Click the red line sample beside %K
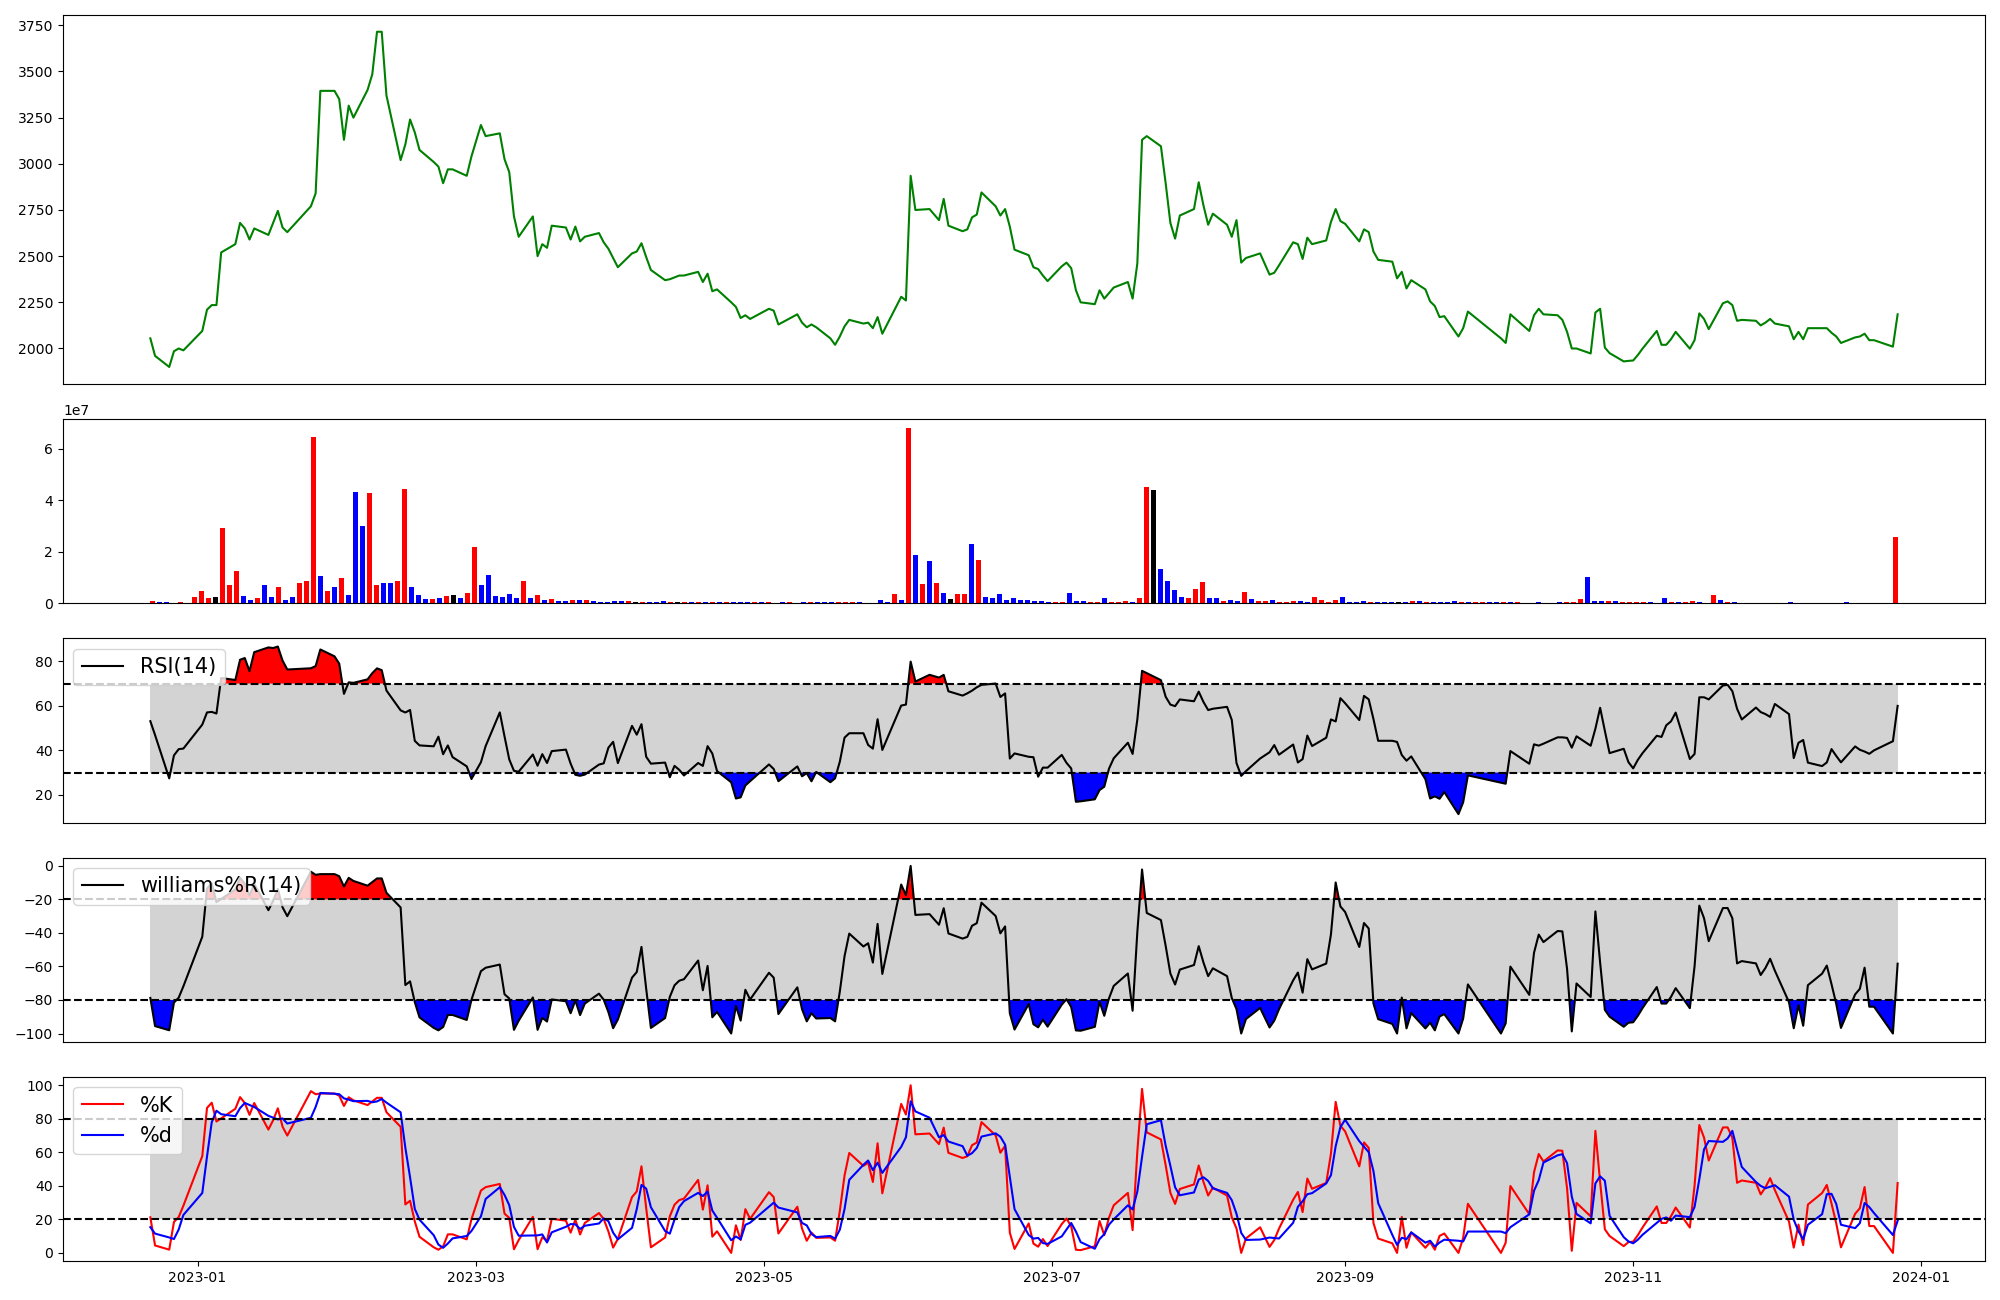Image resolution: width=2000 pixels, height=1300 pixels. (103, 1105)
